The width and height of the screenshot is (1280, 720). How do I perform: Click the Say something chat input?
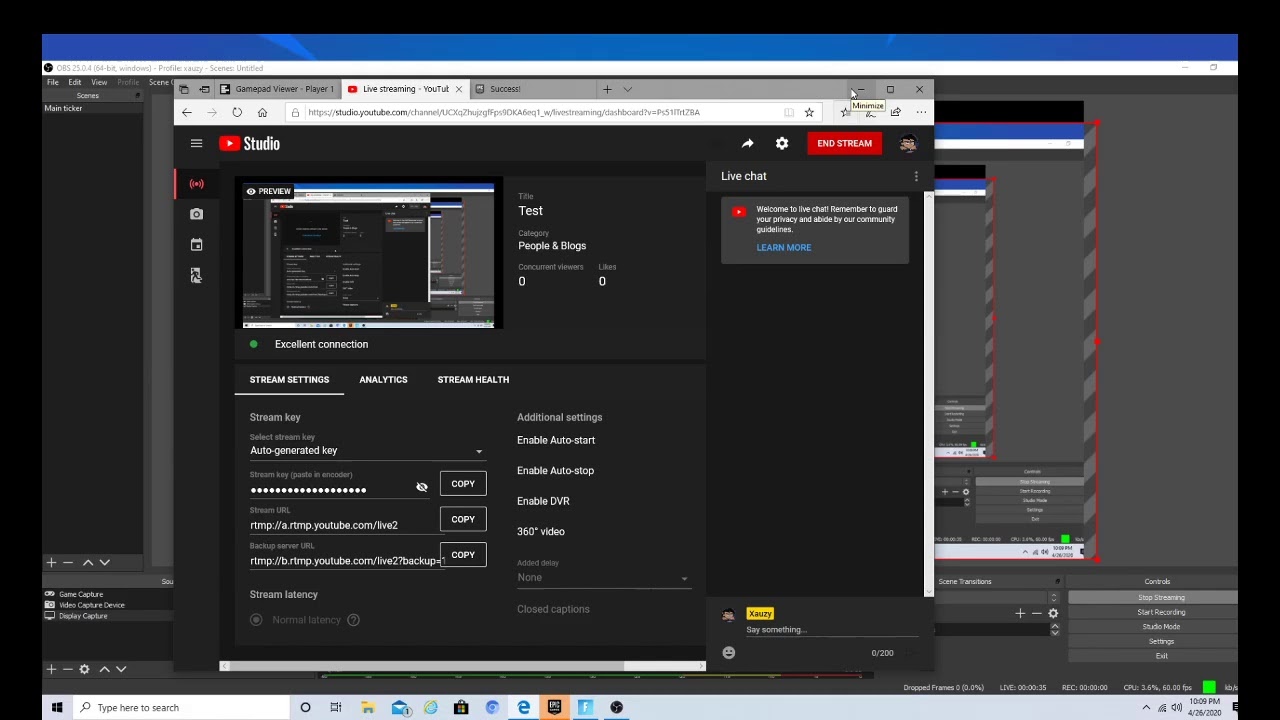[830, 630]
